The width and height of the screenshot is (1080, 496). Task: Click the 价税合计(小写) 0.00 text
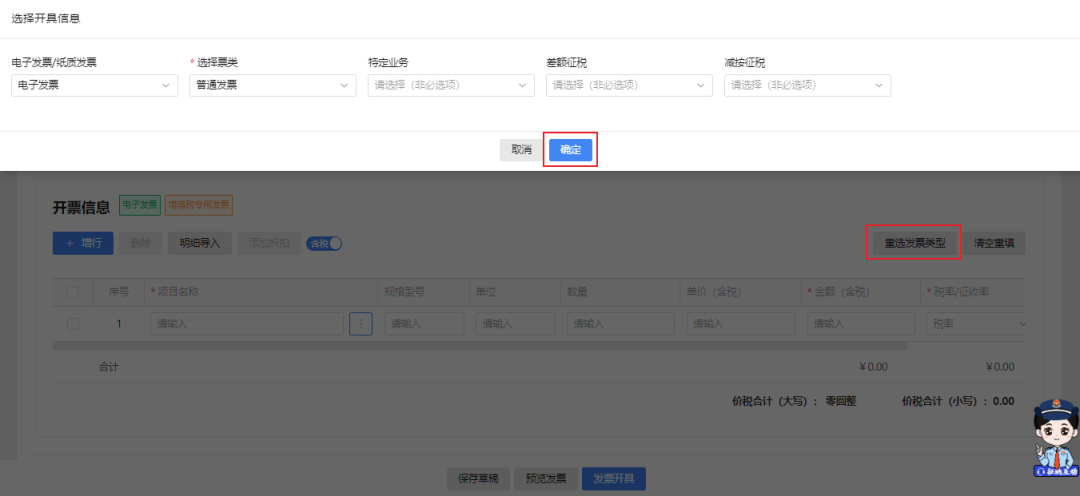pyautogui.click(x=958, y=401)
